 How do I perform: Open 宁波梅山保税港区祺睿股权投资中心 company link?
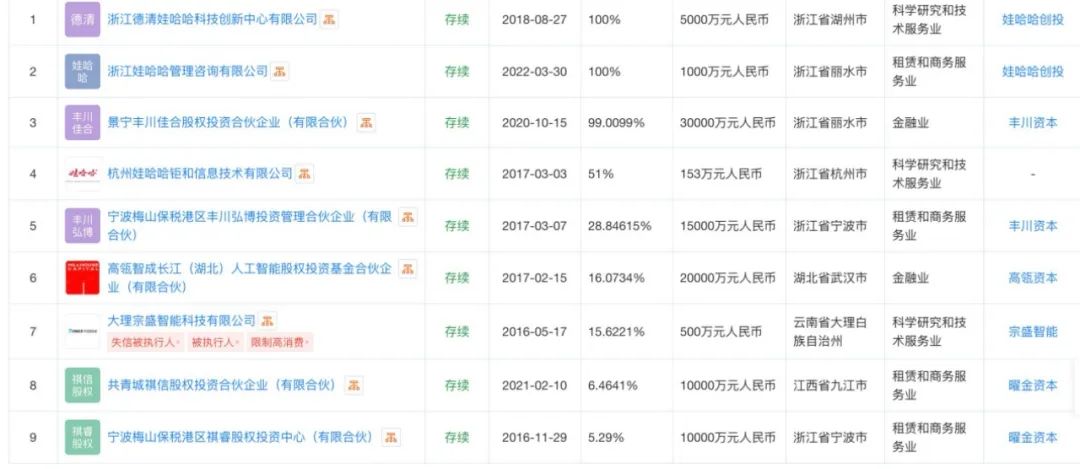click(x=240, y=437)
